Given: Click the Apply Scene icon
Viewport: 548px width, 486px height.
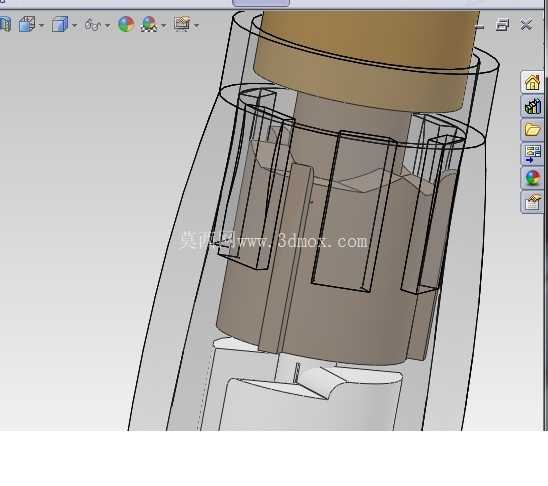Looking at the screenshot, I should 150,24.
